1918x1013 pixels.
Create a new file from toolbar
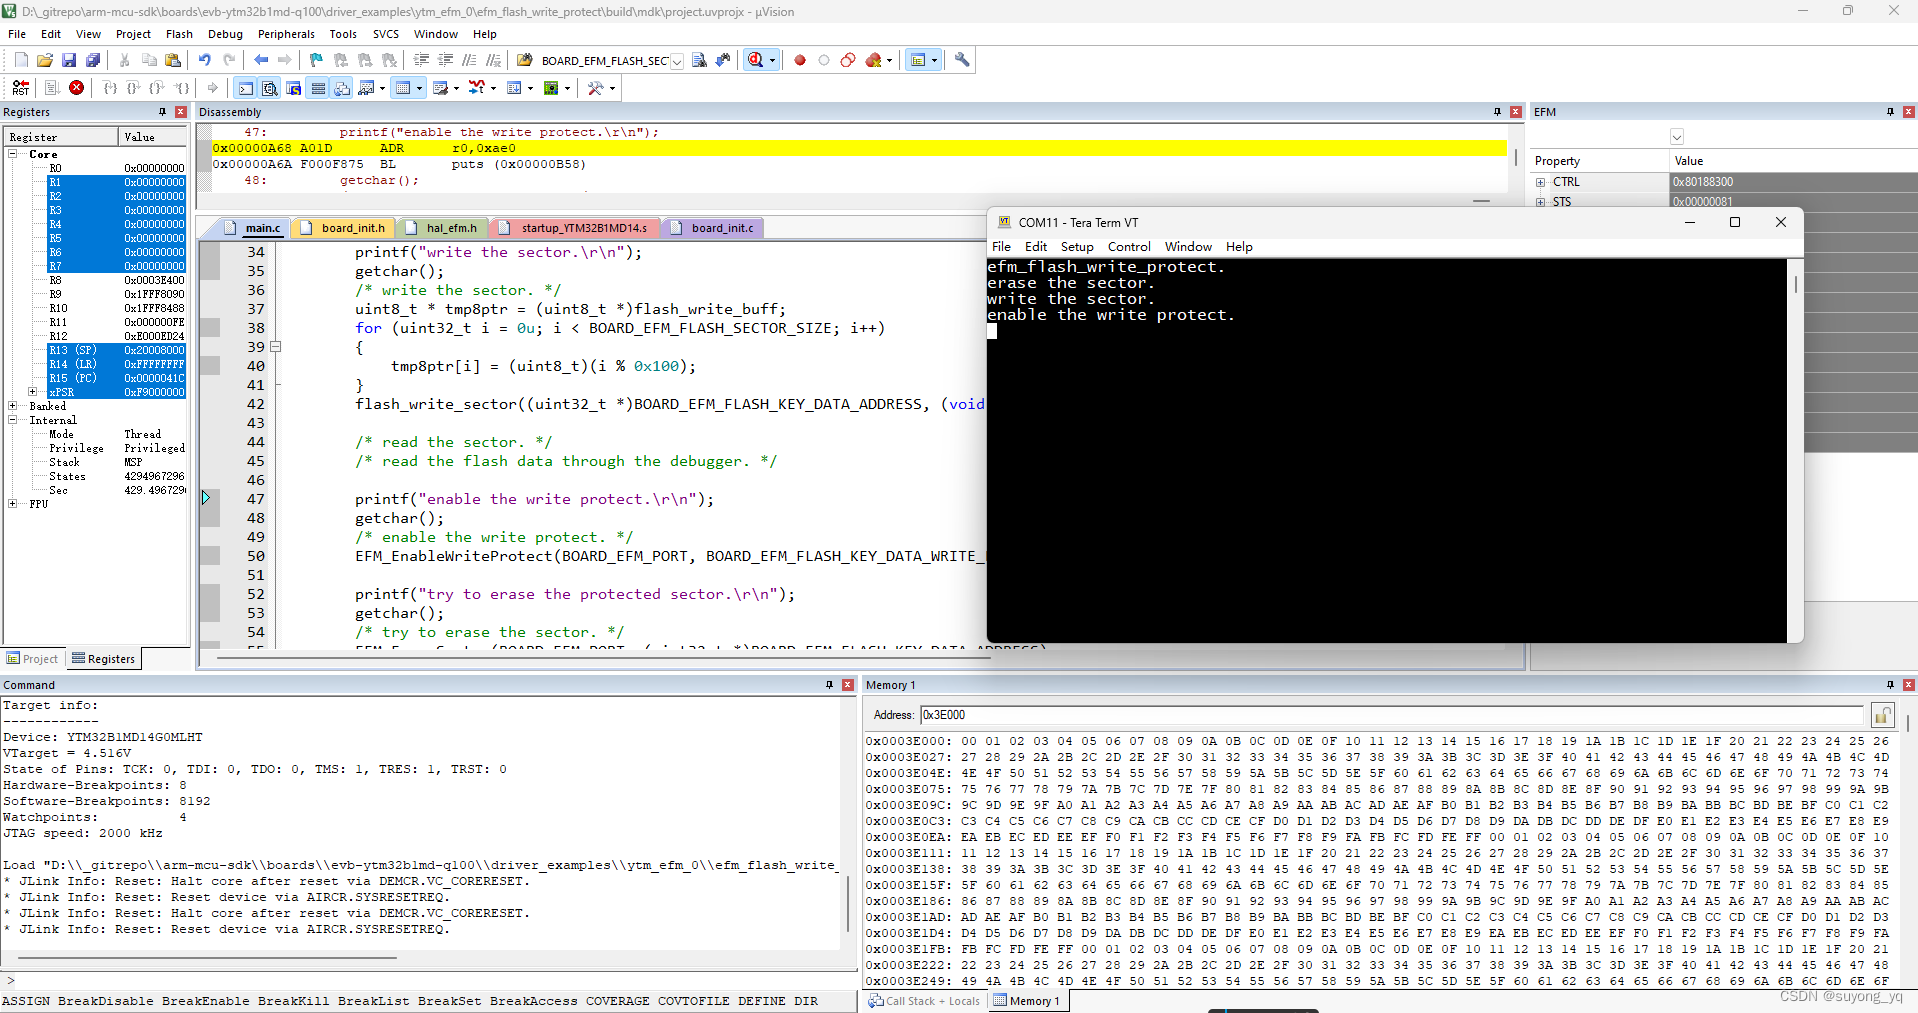(x=21, y=60)
